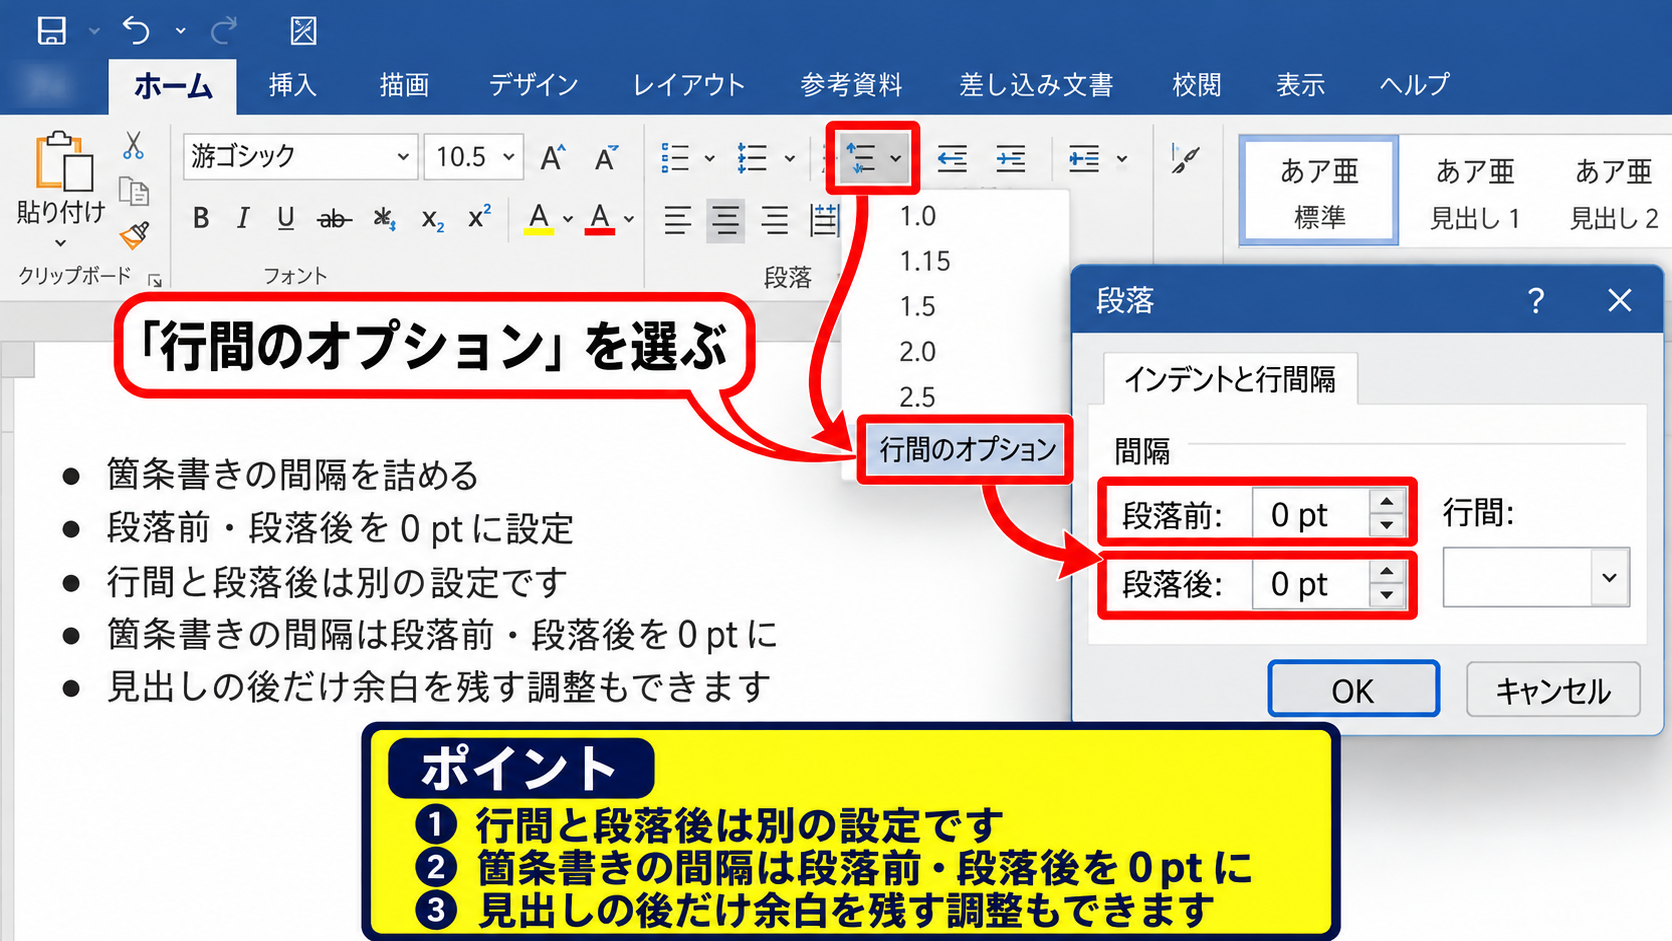This screenshot has width=1672, height=941.
Task: Toggle superscript formatting (x²)
Action: (480, 216)
